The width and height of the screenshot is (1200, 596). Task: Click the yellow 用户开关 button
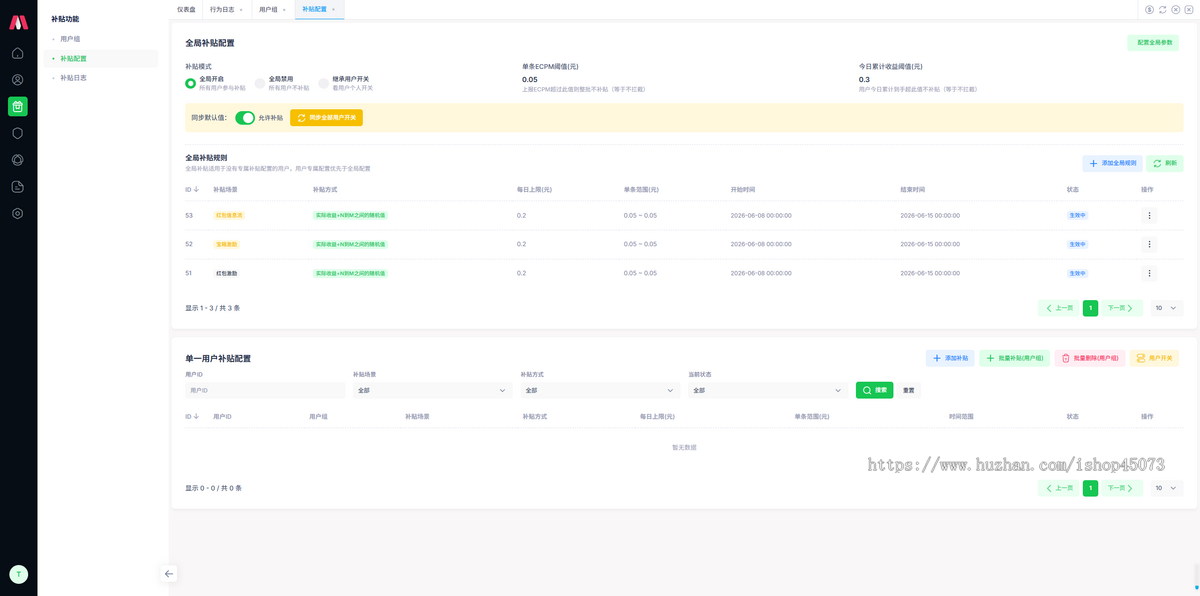click(1154, 358)
